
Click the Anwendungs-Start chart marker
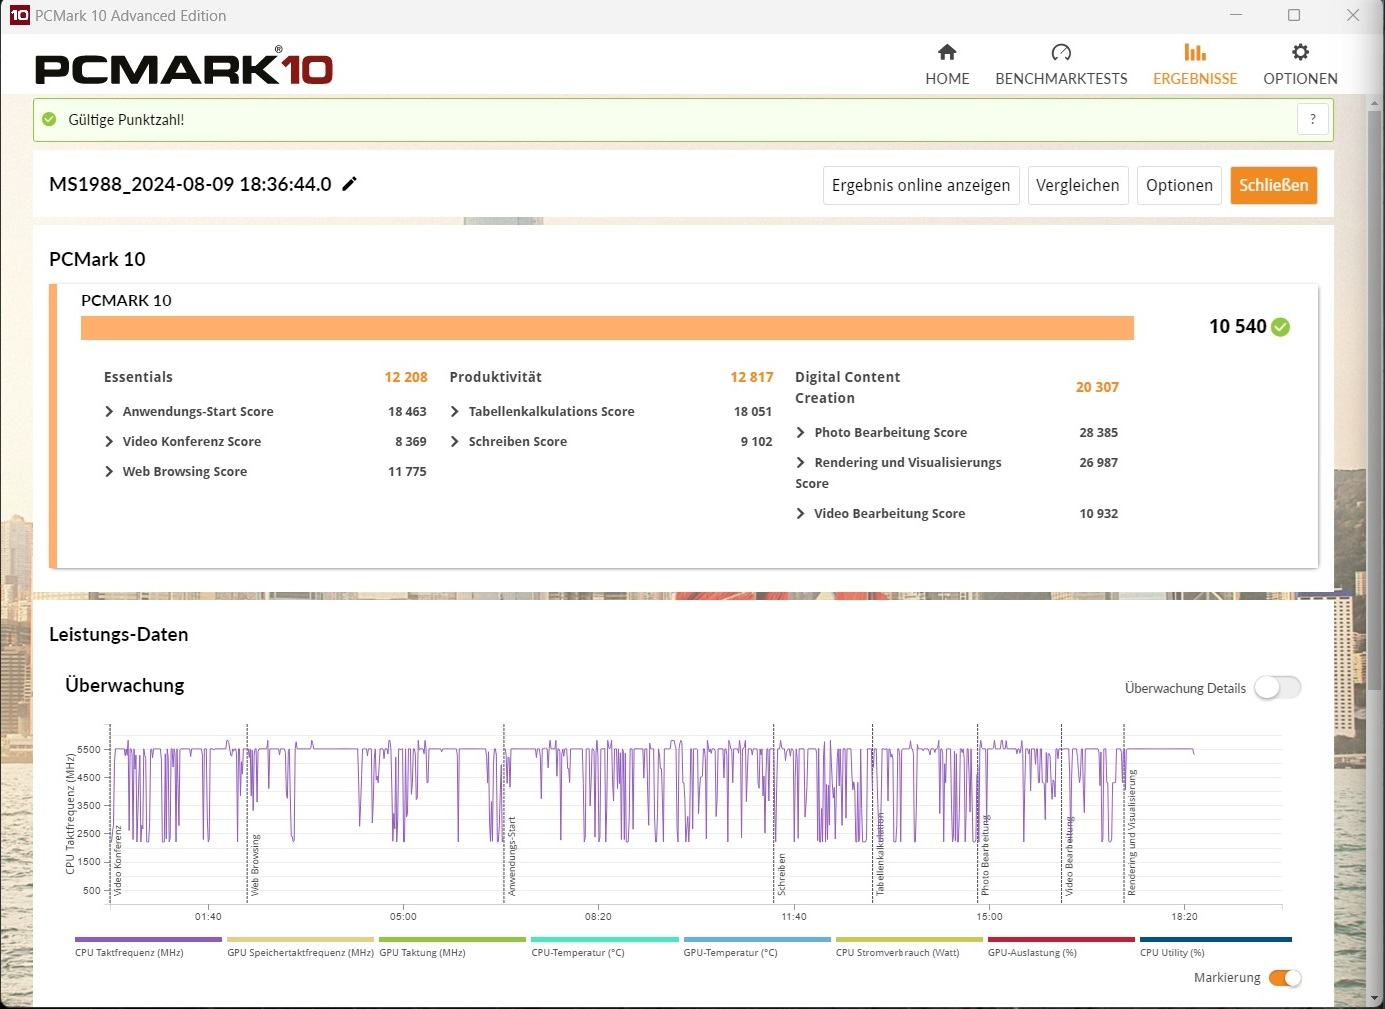(x=511, y=856)
